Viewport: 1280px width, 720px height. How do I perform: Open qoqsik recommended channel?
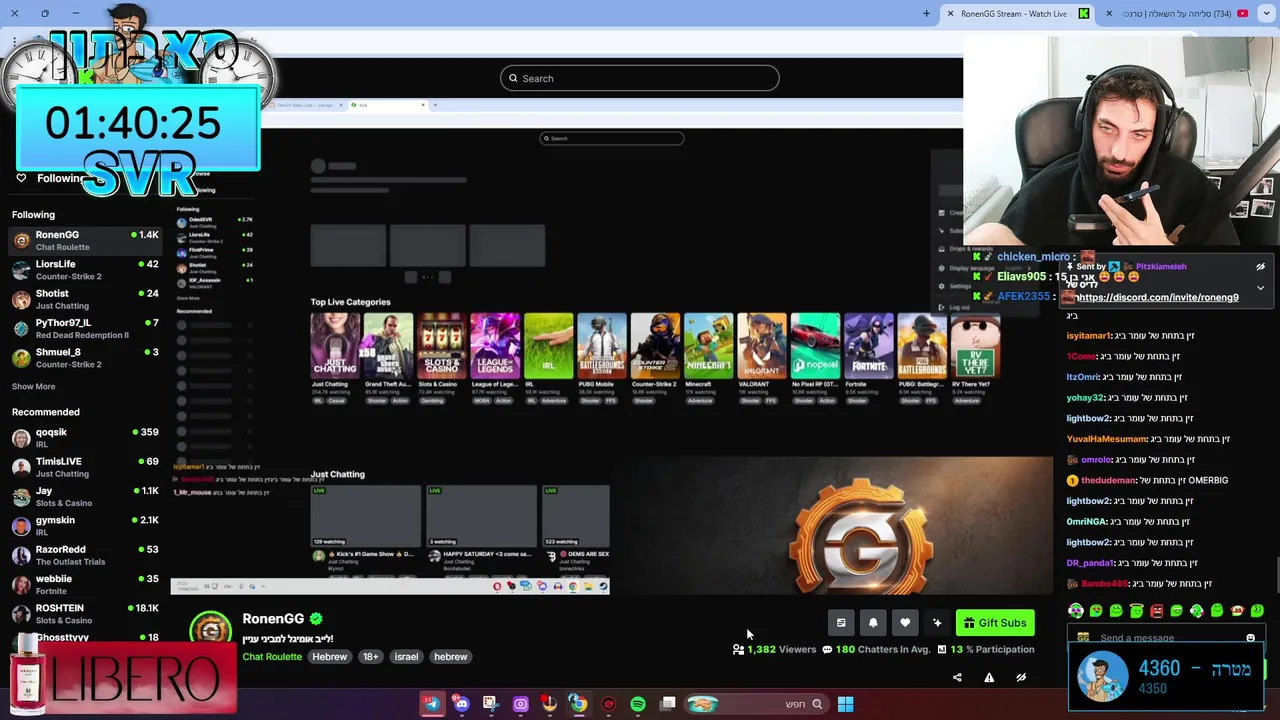point(85,438)
